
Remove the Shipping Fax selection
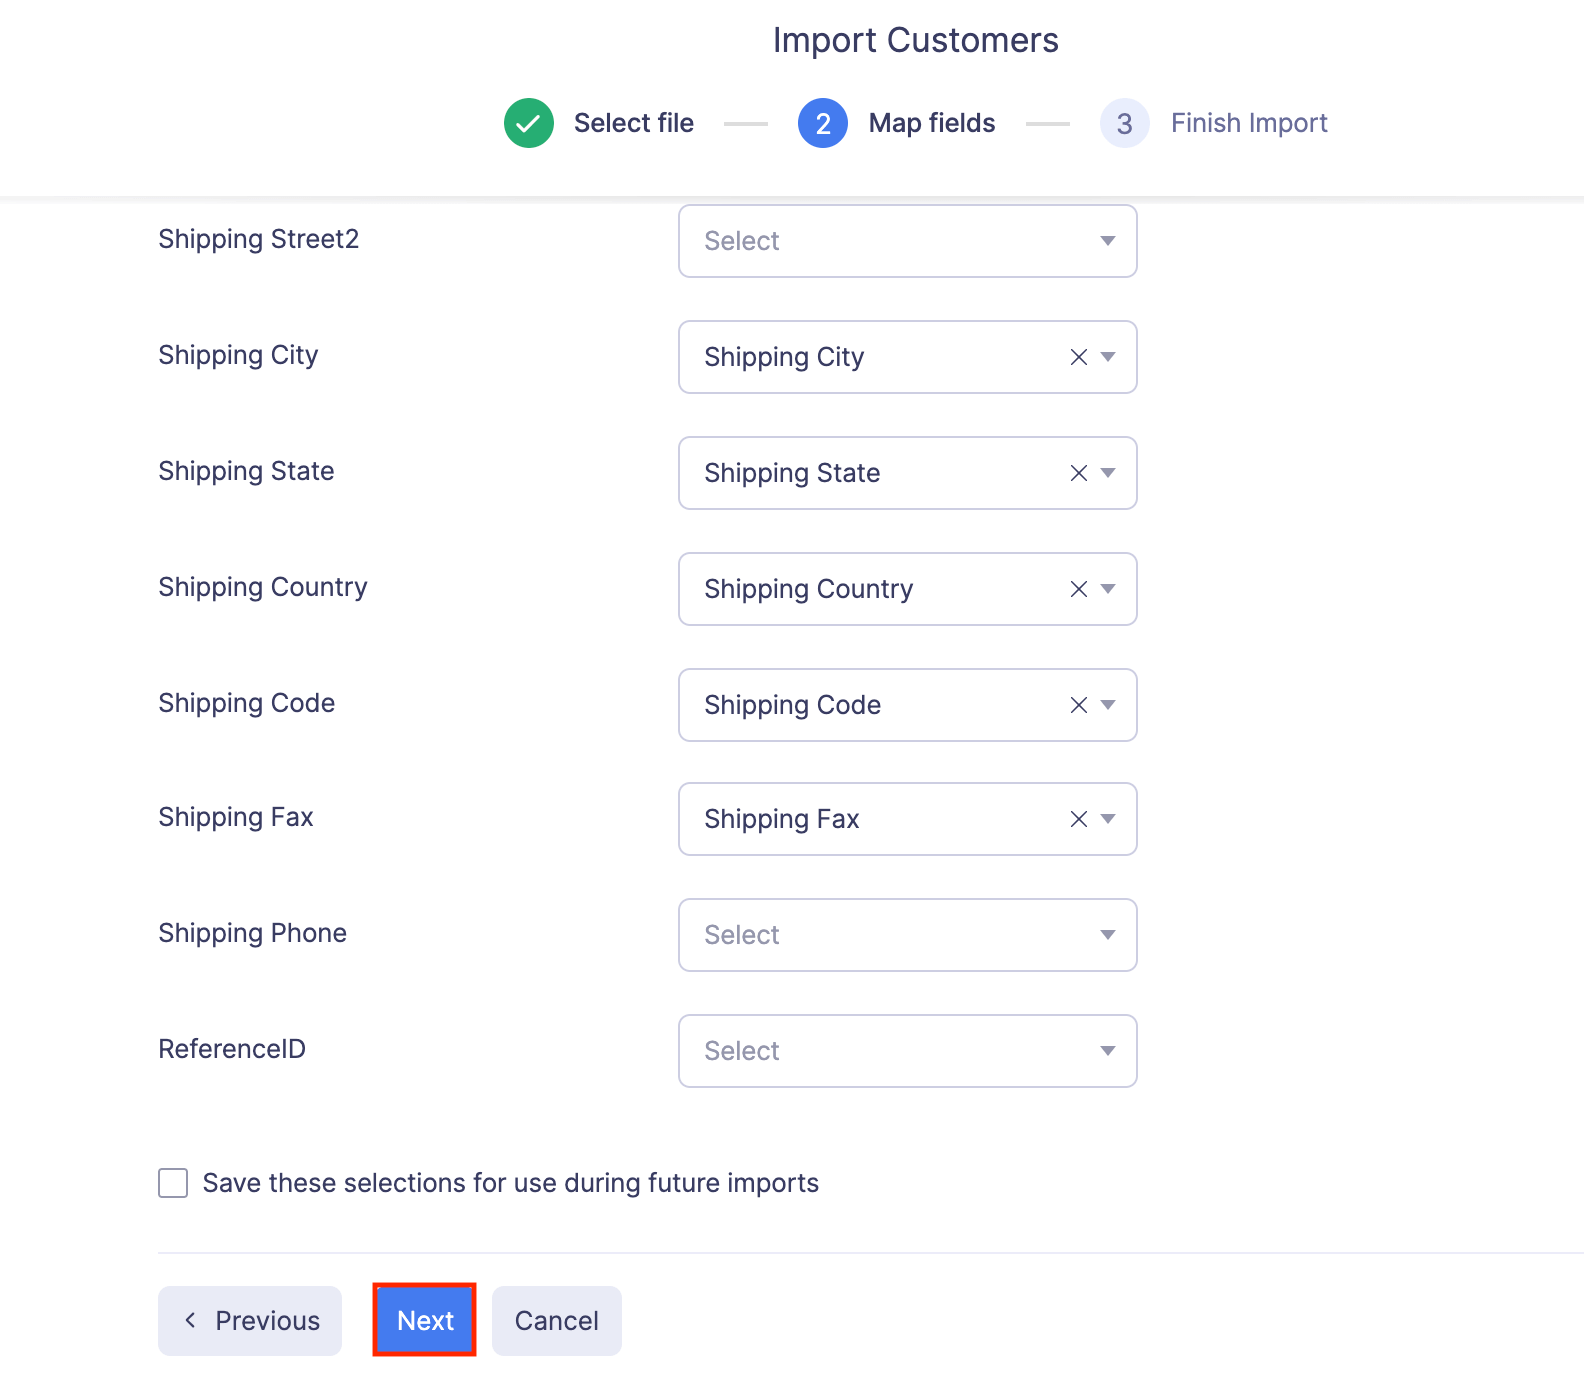(1078, 819)
